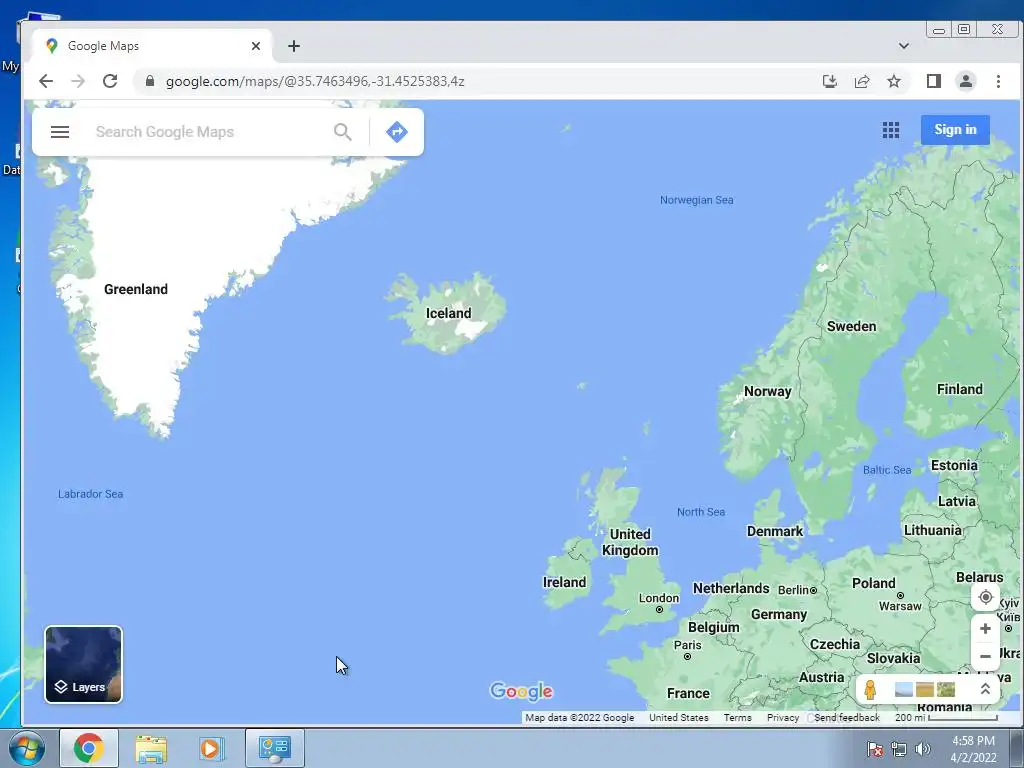
Task: Click the Warsaw city label
Action: (x=900, y=606)
